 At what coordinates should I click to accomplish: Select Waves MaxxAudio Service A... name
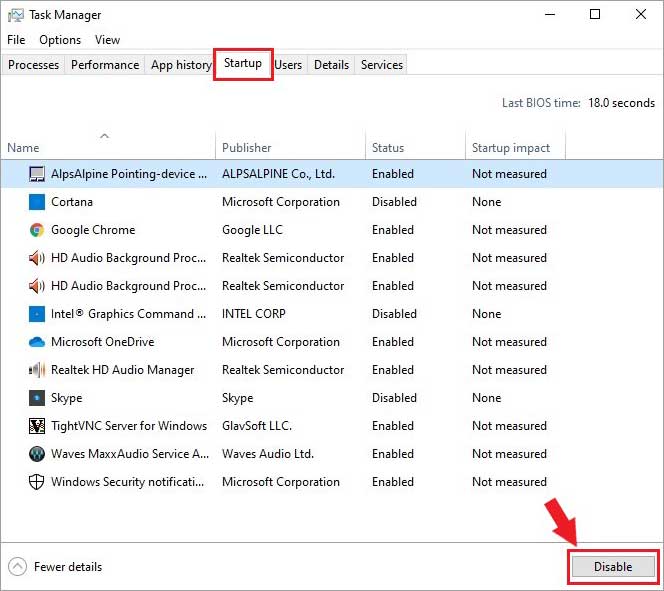pos(130,454)
